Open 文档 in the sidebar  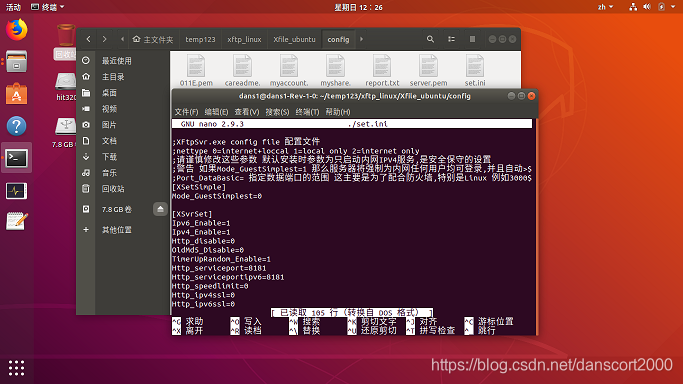coord(123,141)
